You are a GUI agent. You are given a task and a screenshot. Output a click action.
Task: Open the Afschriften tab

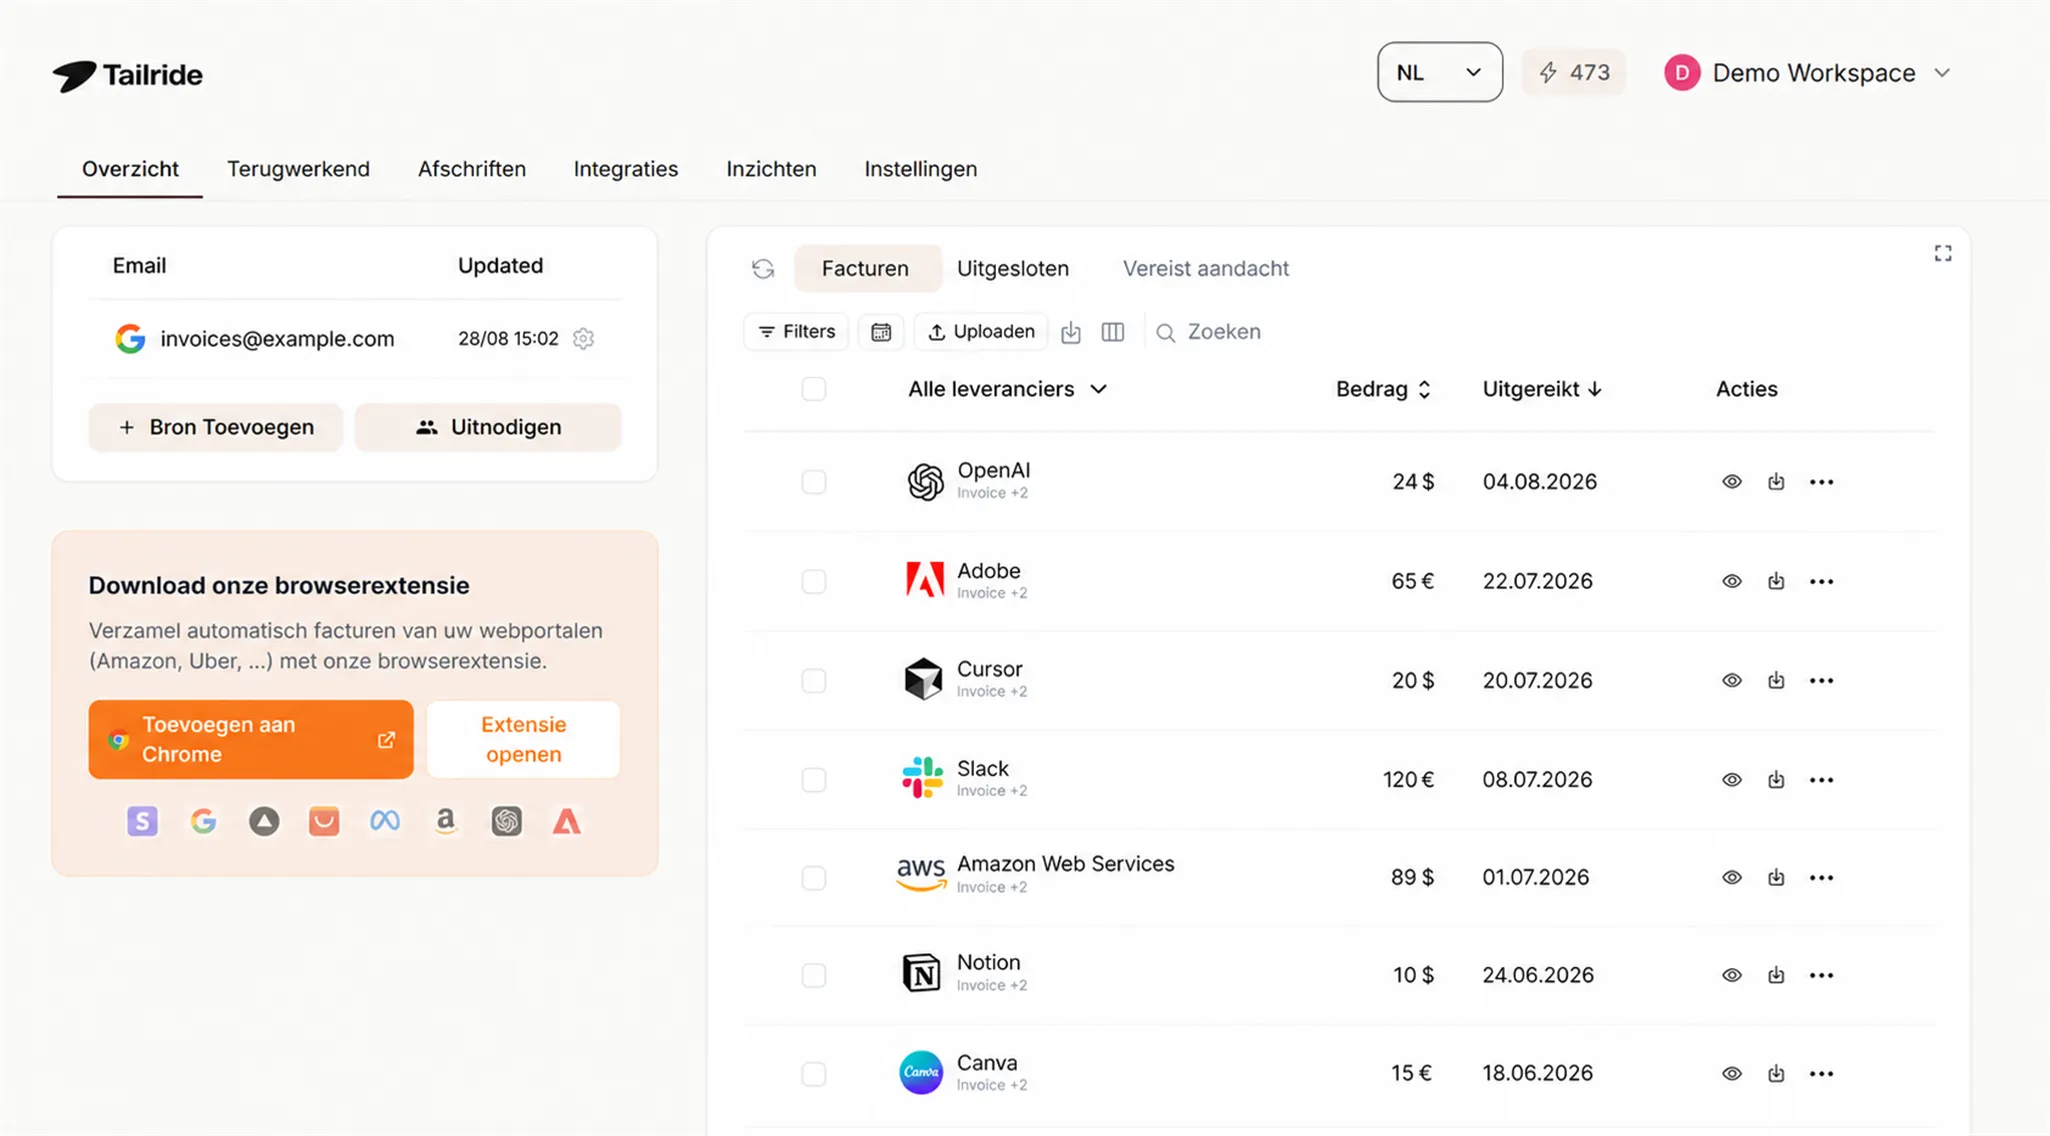coord(472,169)
